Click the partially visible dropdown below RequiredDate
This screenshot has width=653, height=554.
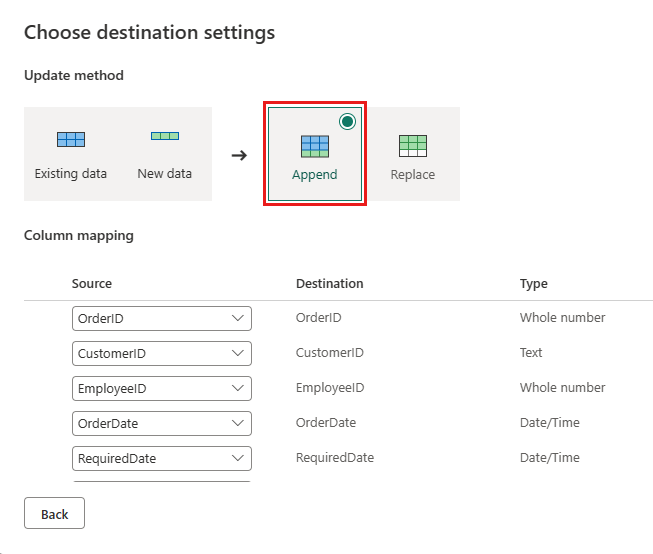tap(161, 482)
